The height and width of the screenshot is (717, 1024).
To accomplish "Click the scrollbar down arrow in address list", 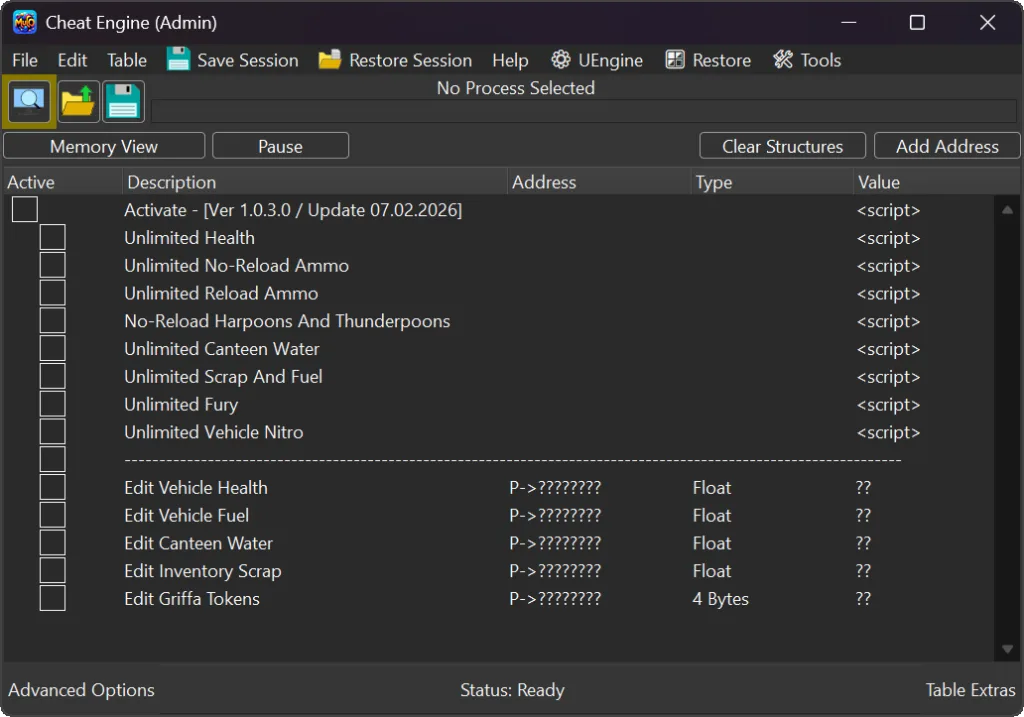I will pyautogui.click(x=1007, y=649).
